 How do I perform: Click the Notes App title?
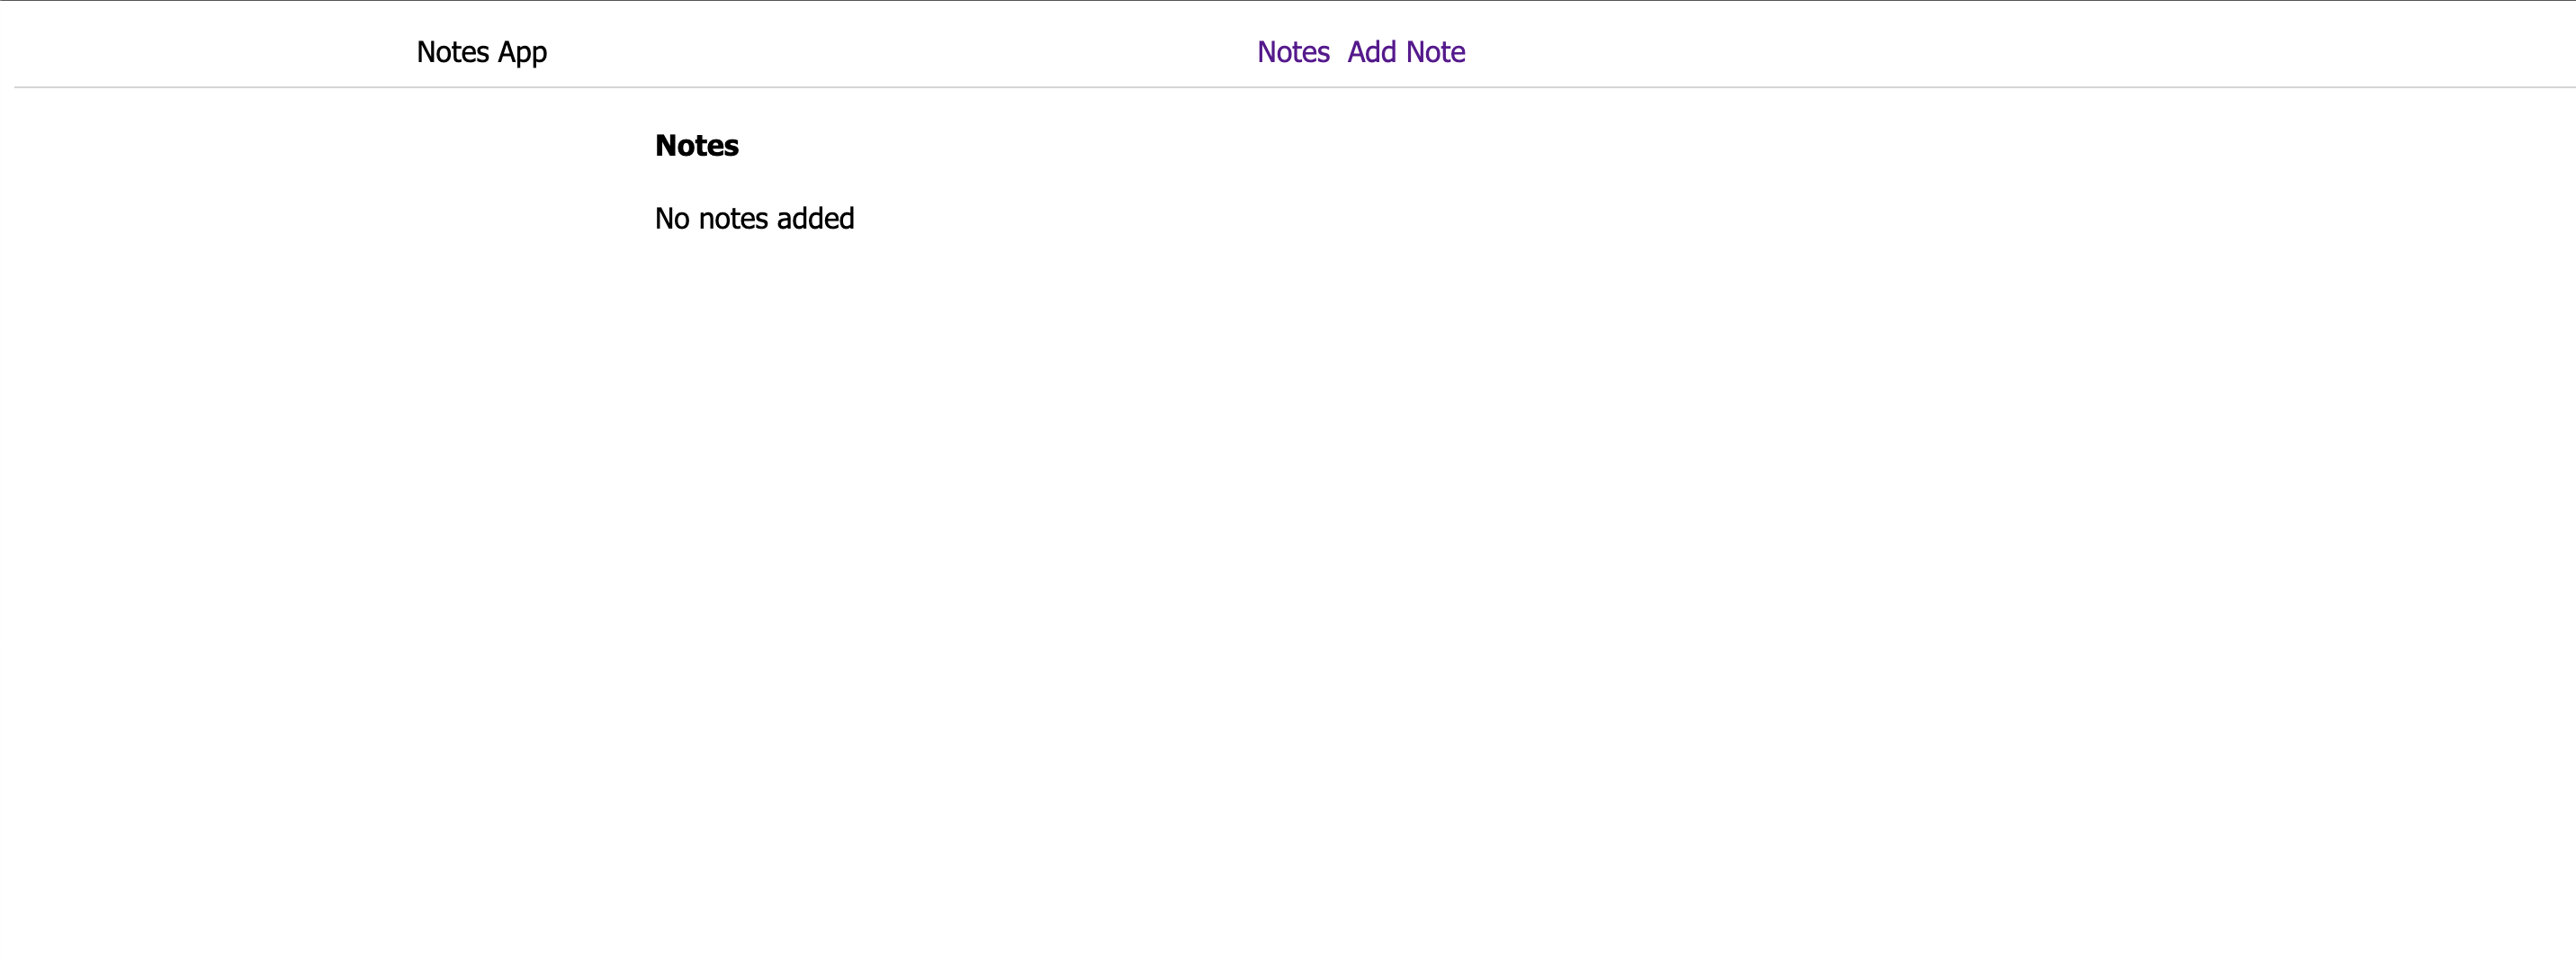481,52
